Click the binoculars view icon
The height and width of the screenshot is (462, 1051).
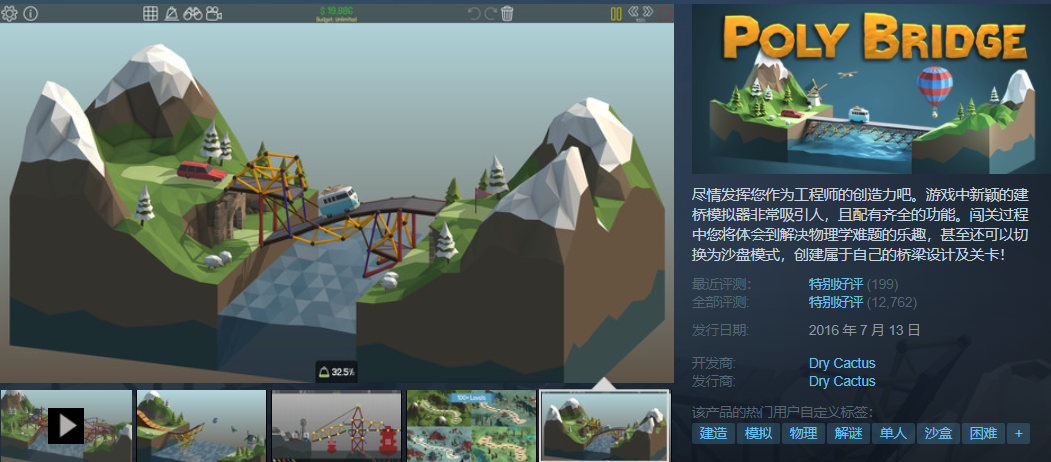tap(193, 13)
